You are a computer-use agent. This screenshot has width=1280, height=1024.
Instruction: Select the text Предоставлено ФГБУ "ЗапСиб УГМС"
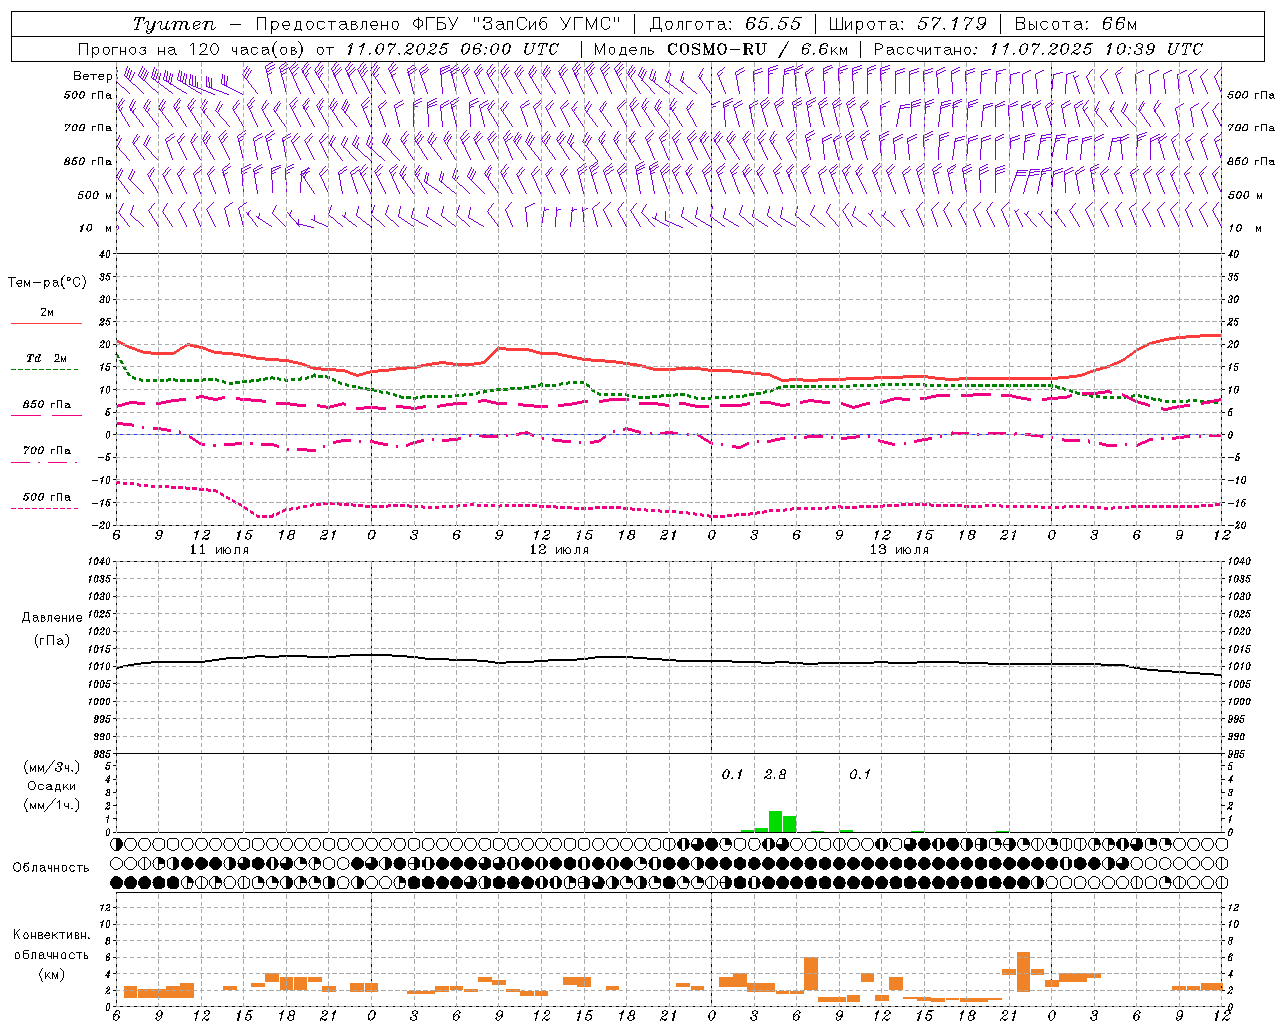pyautogui.click(x=438, y=24)
